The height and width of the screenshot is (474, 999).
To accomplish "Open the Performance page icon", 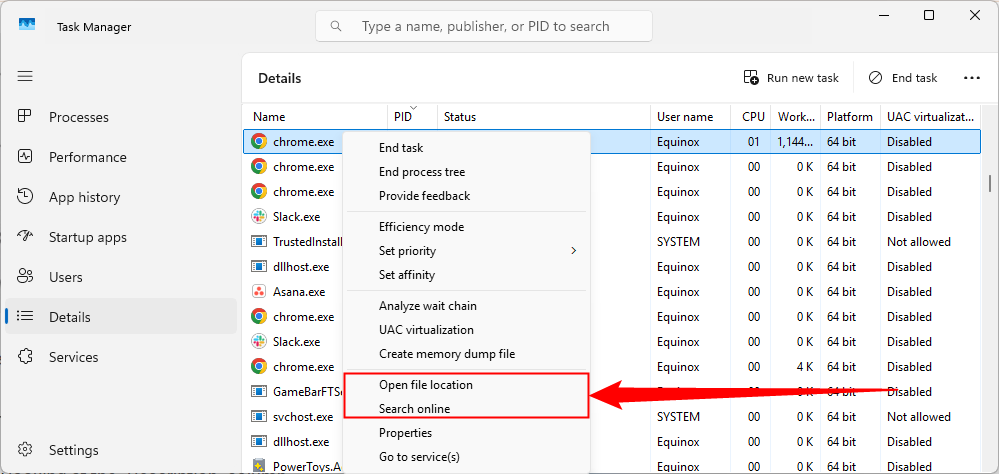I will pyautogui.click(x=26, y=157).
